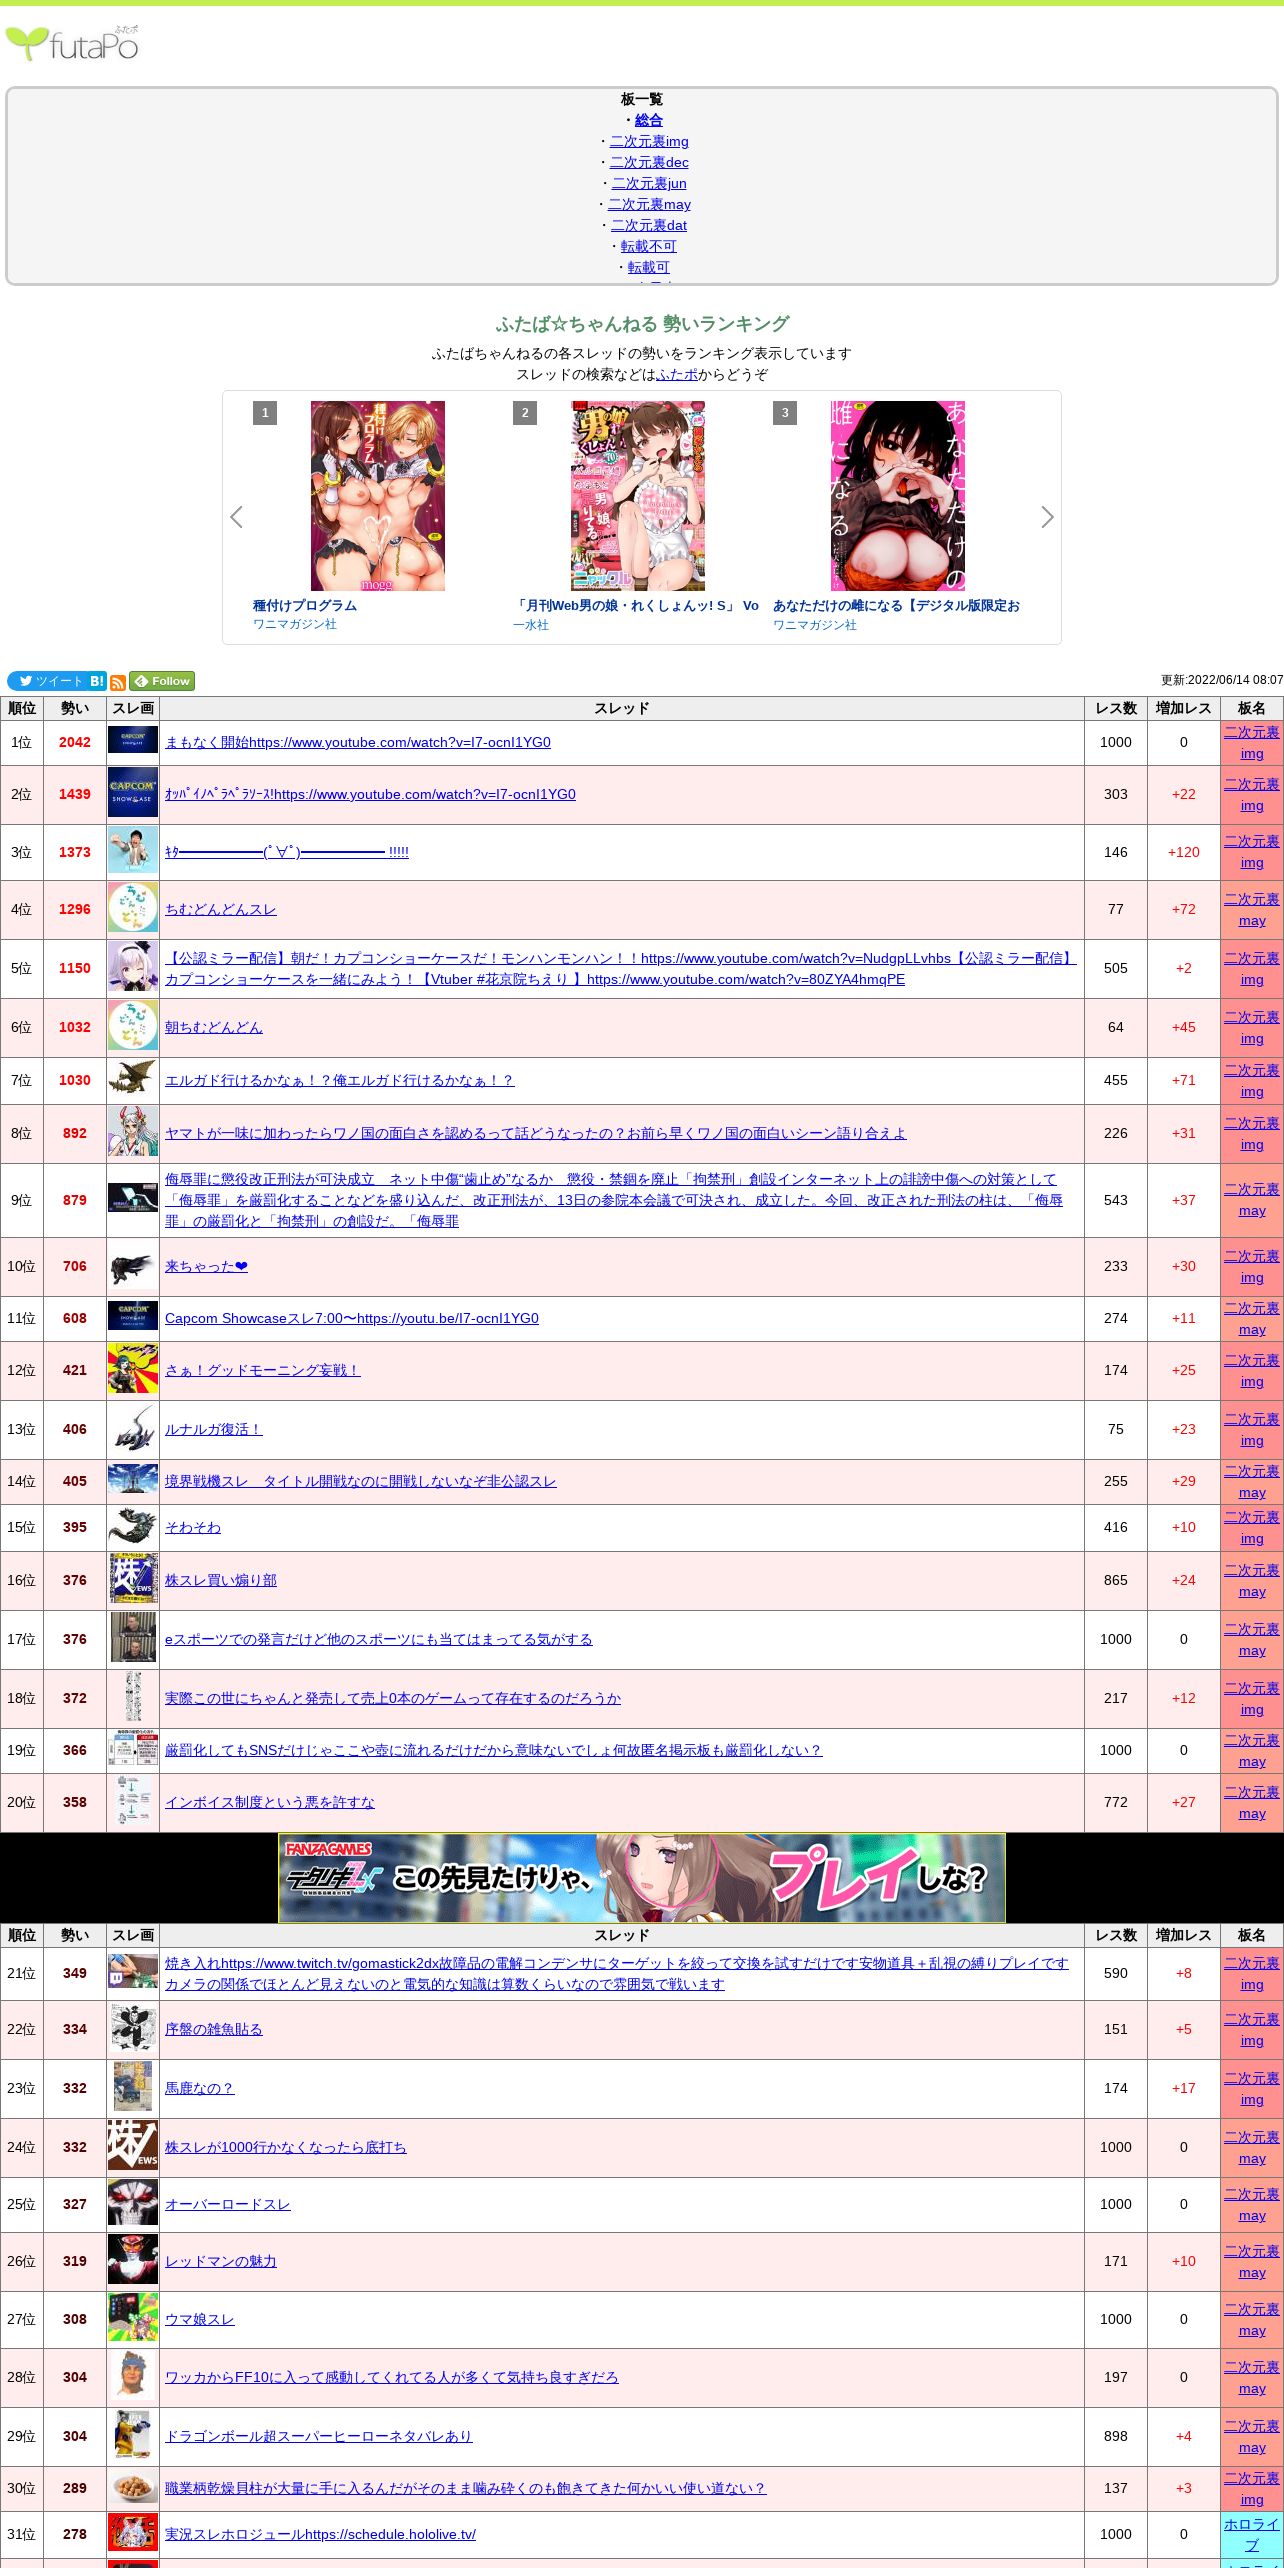Select the 二次元裏dat board
Image resolution: width=1284 pixels, height=2568 pixels.
[649, 225]
